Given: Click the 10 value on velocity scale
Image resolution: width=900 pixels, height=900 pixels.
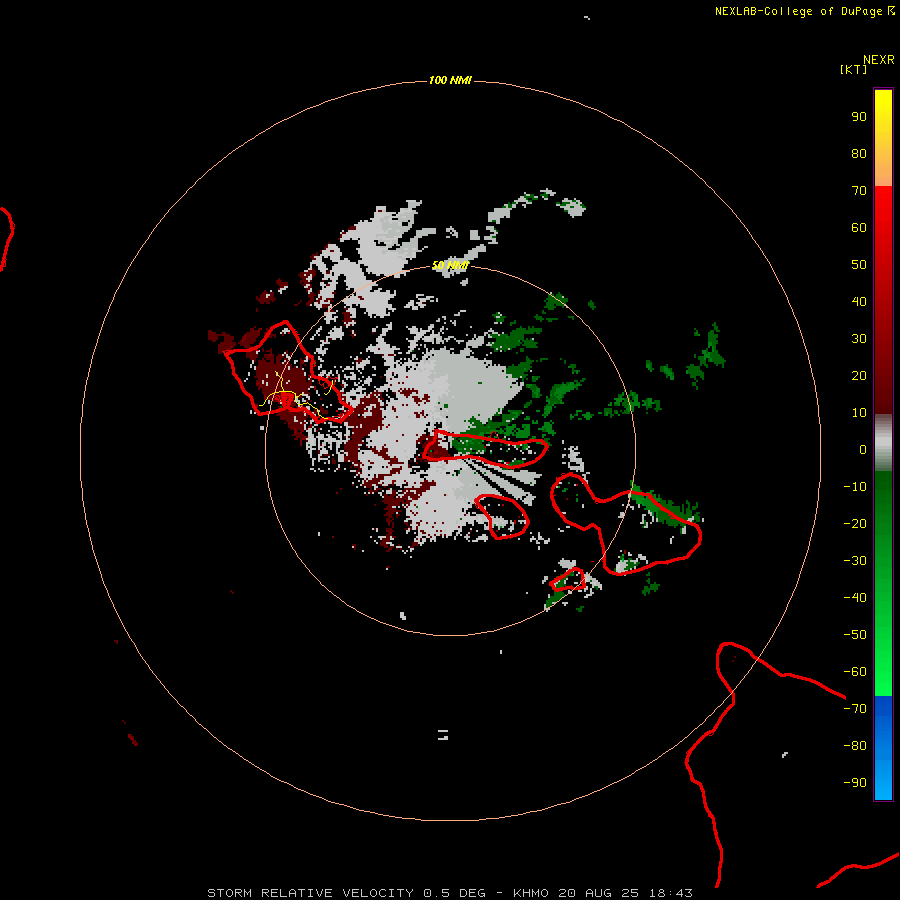Looking at the screenshot, I should point(859,412).
